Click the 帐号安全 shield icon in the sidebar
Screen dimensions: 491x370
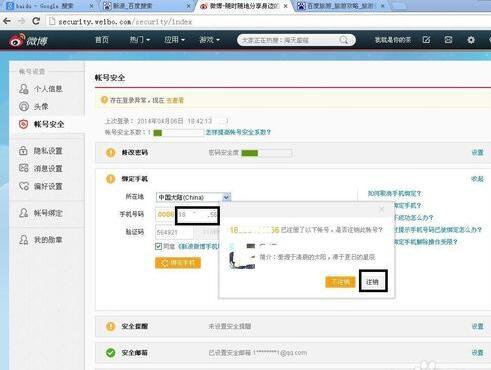23,124
